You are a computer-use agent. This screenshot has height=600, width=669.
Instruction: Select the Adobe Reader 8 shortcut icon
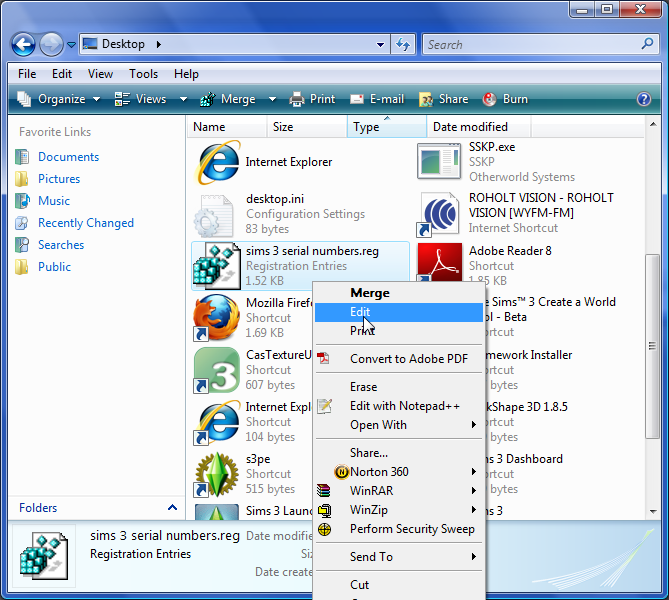tap(439, 262)
